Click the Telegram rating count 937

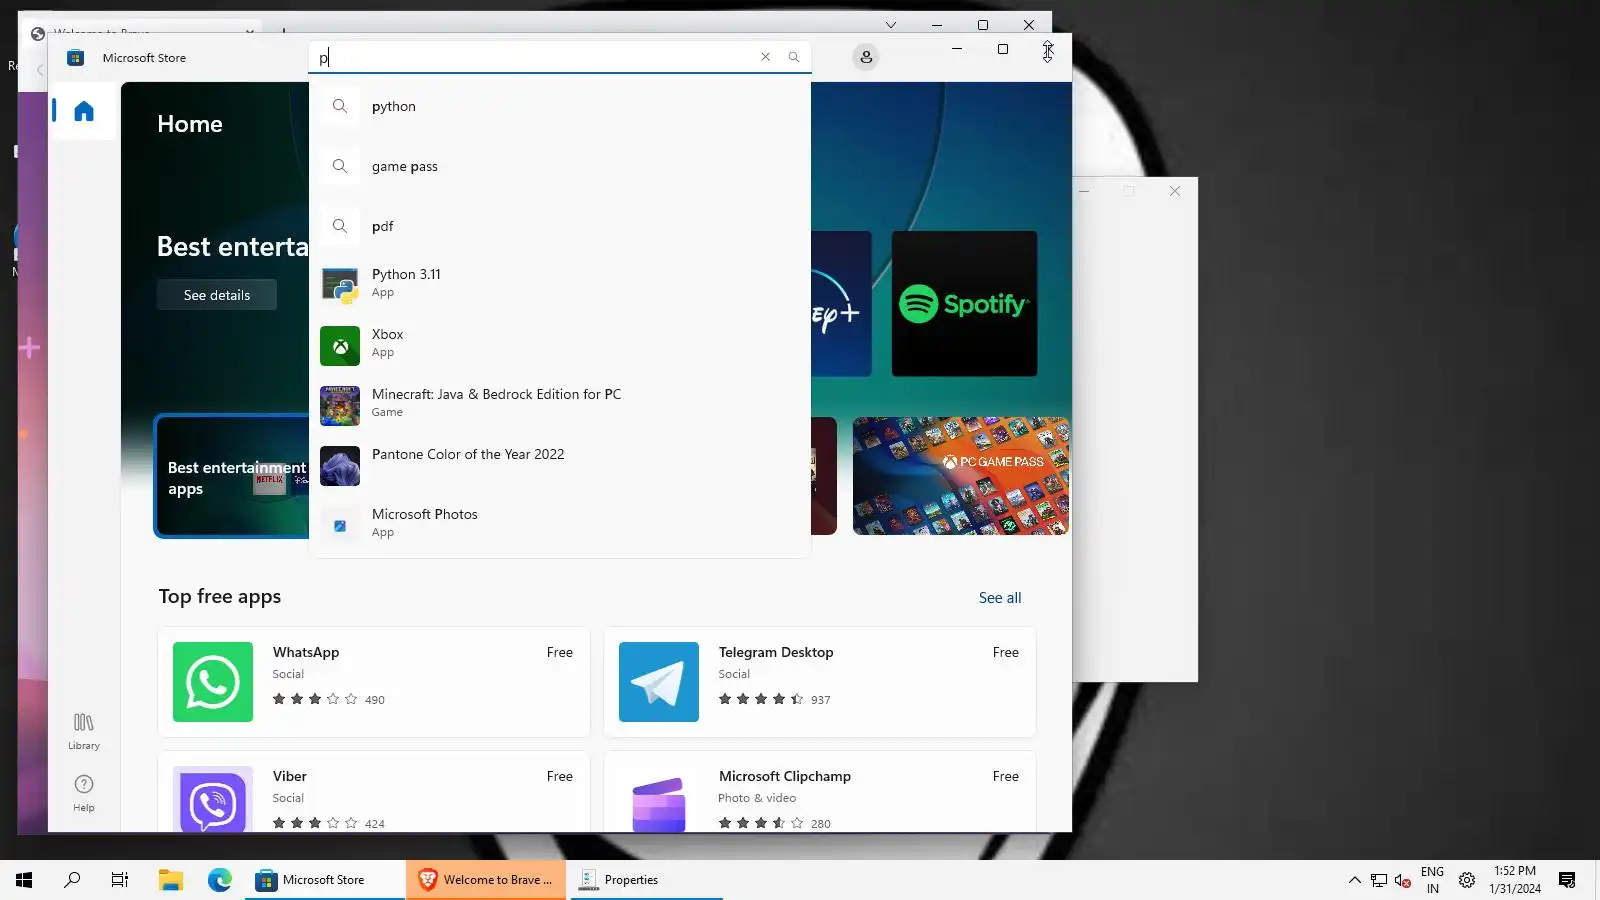click(x=821, y=700)
